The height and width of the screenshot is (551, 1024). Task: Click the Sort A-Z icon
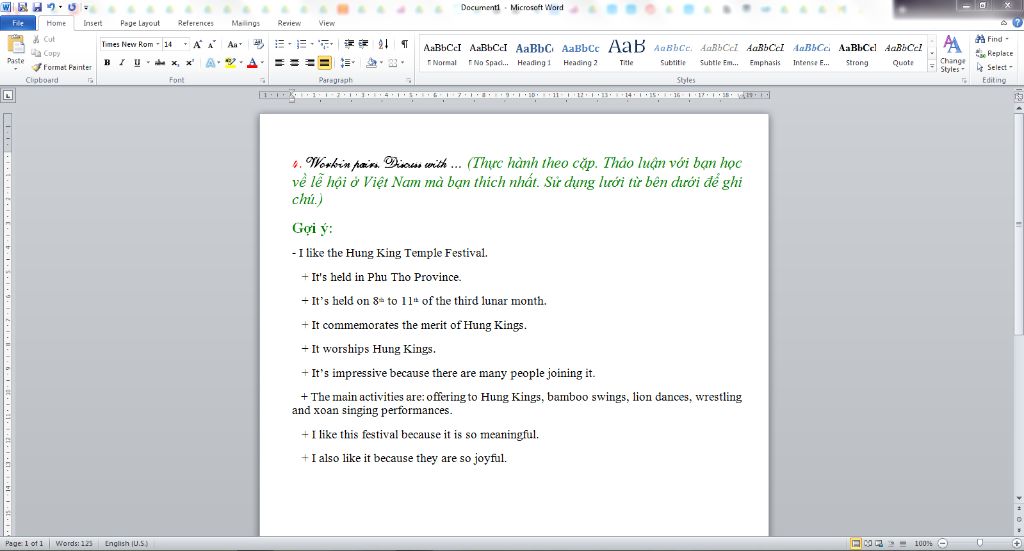tap(383, 44)
